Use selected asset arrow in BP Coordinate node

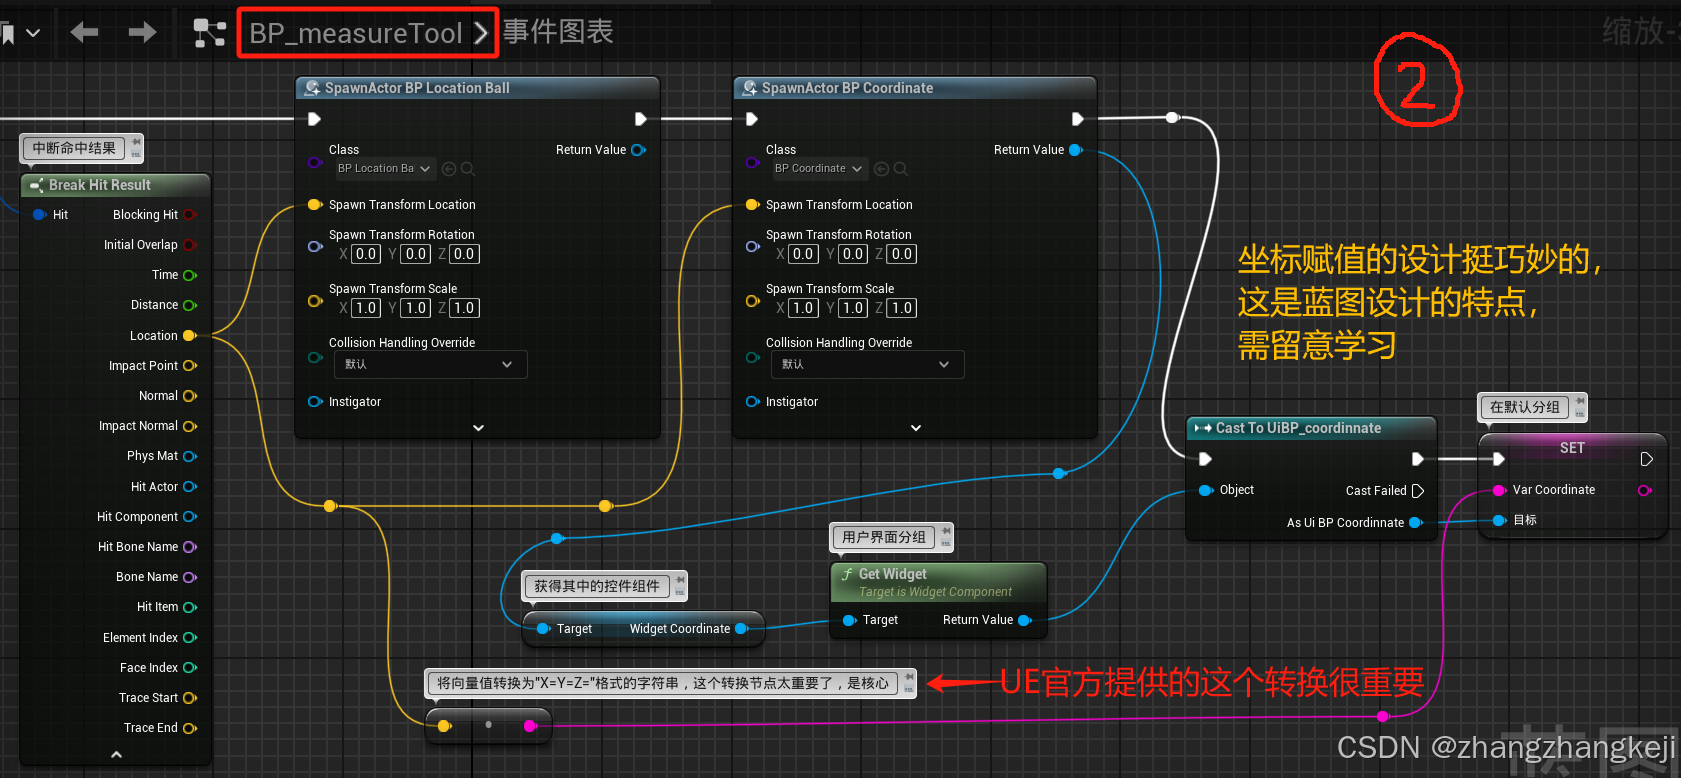point(882,169)
